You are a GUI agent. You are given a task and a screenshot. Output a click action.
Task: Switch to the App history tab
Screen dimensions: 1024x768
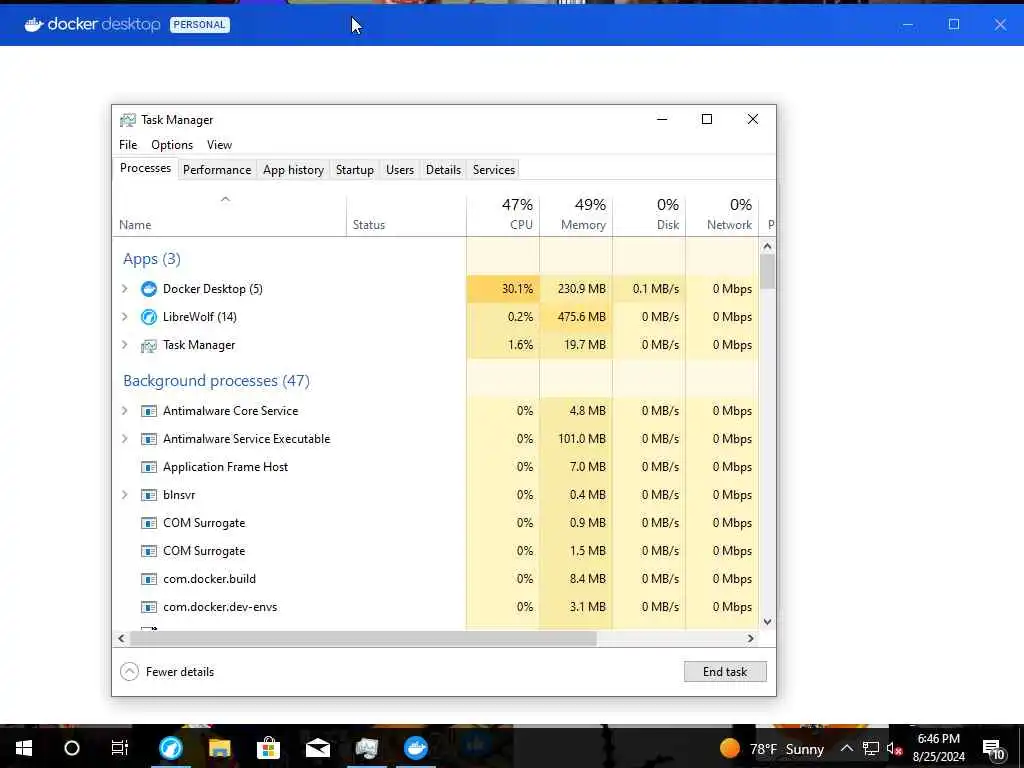[x=293, y=170]
